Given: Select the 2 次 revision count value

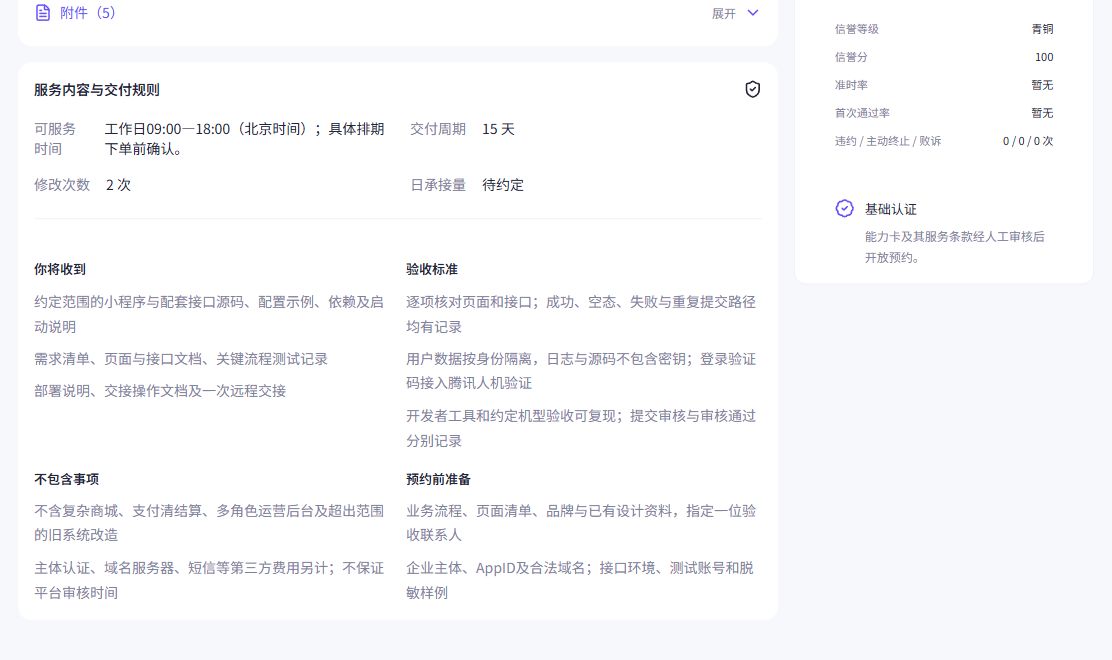Looking at the screenshot, I should pos(118,185).
